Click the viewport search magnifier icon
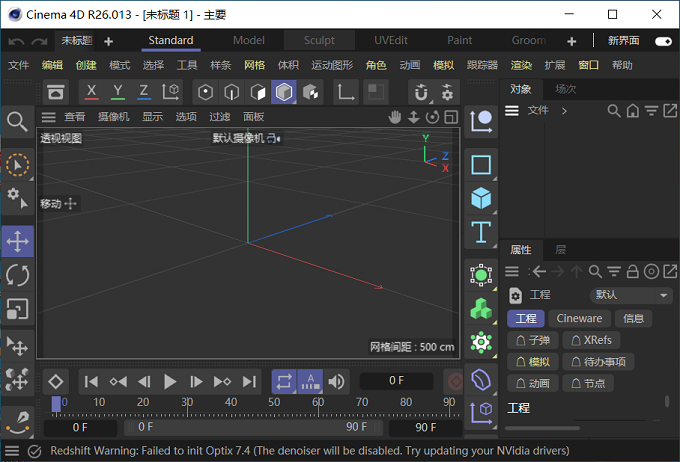This screenshot has width=680, height=462. (17, 121)
